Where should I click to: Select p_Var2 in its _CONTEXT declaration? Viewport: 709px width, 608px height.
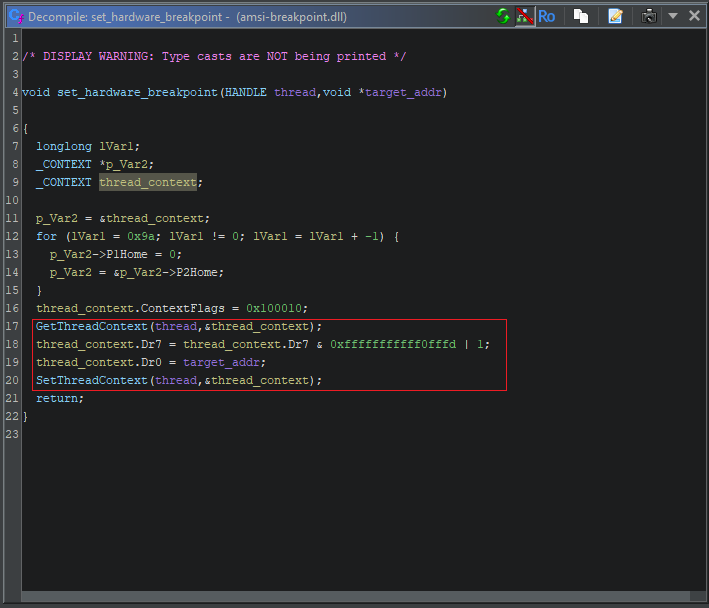tap(127, 165)
